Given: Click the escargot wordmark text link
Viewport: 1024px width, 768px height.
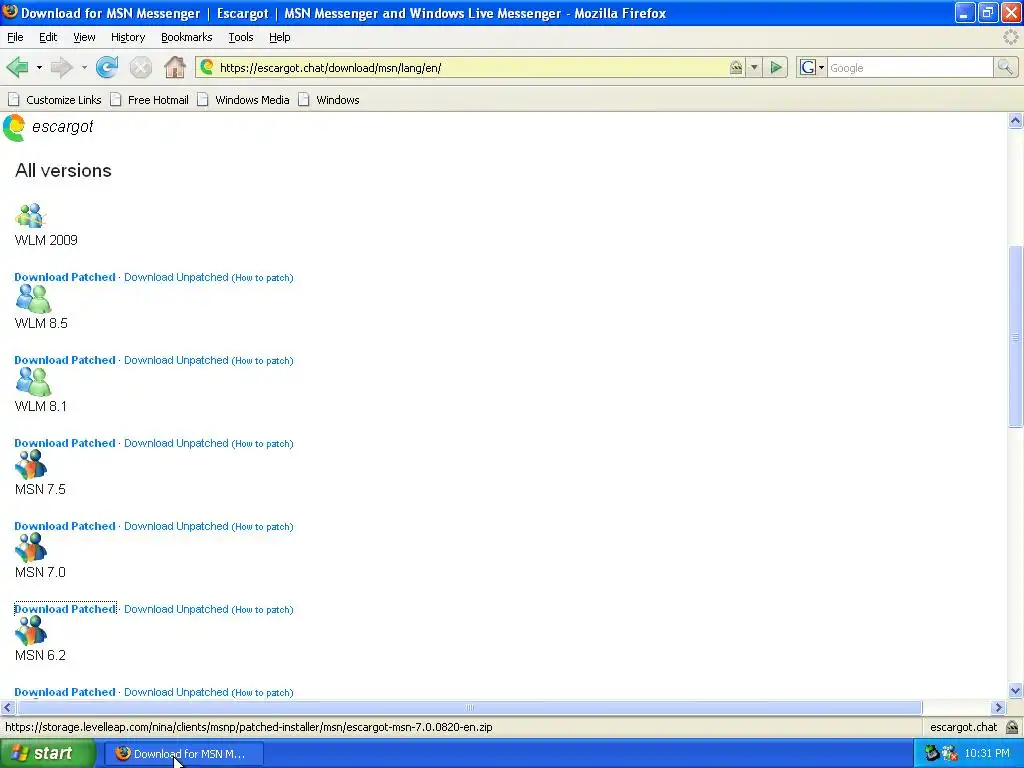Looking at the screenshot, I should point(63,126).
